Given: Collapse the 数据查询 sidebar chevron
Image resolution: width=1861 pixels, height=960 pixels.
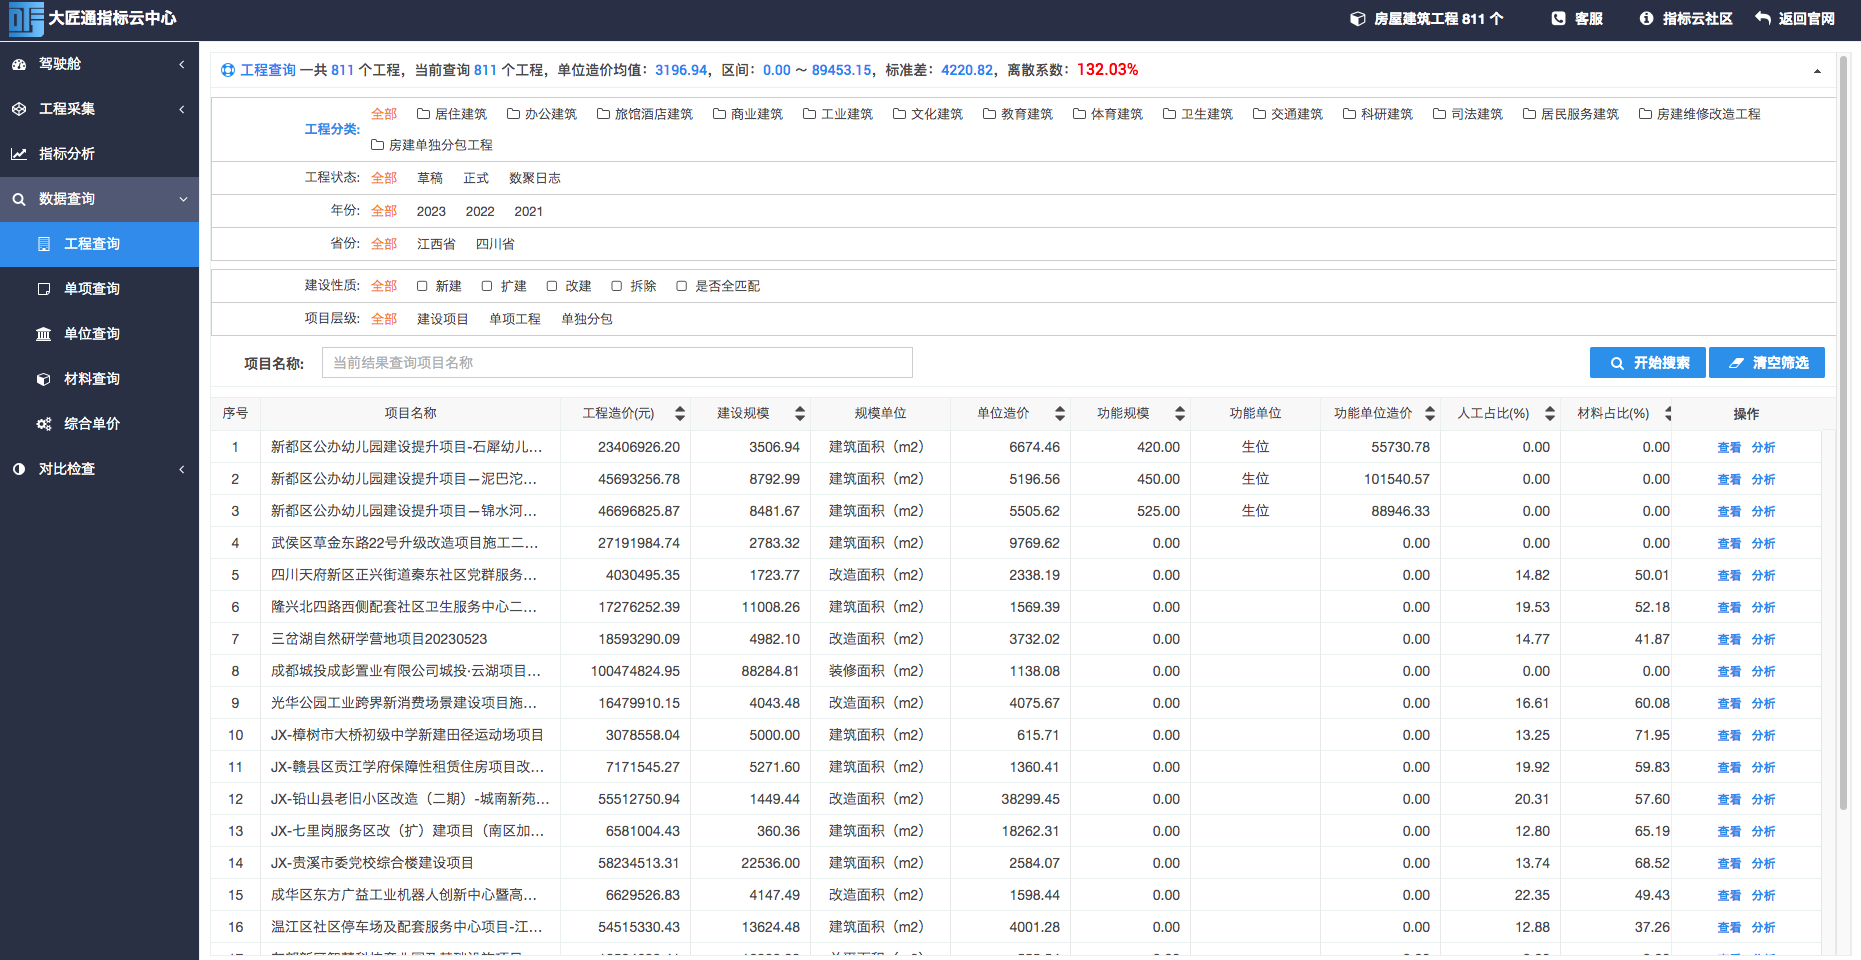Looking at the screenshot, I should click(x=183, y=199).
